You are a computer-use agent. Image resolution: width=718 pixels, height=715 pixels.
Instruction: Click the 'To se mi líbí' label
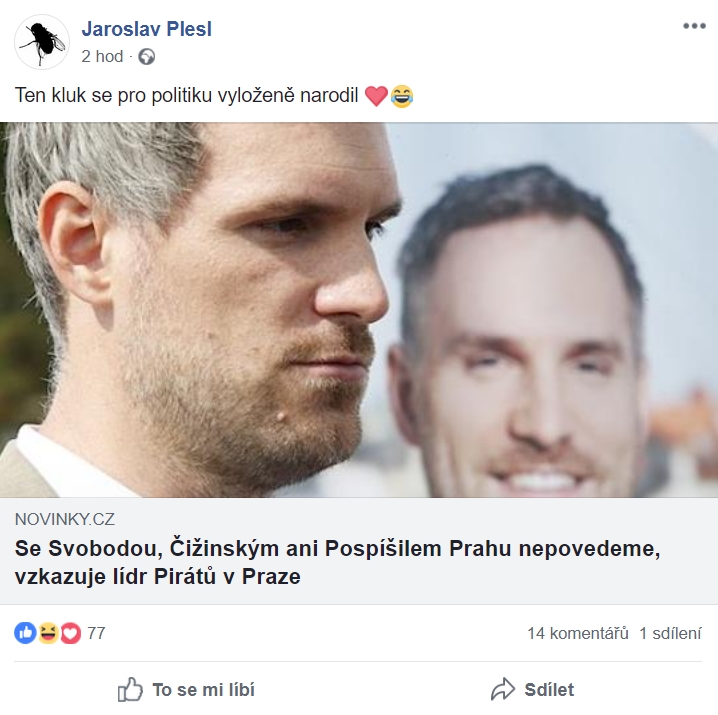tap(204, 690)
